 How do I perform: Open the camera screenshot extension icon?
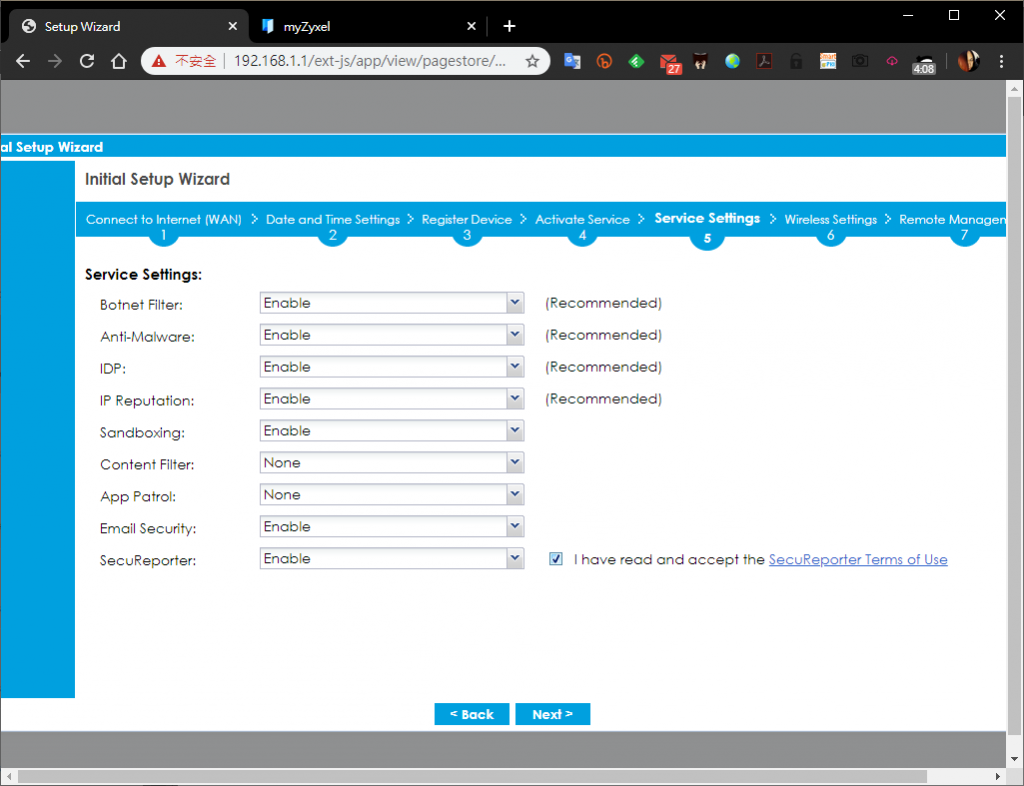click(859, 61)
